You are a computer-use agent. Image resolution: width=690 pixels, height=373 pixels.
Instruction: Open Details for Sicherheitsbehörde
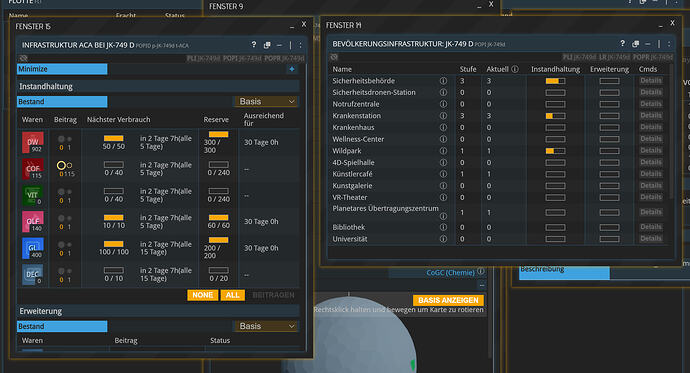pos(651,81)
